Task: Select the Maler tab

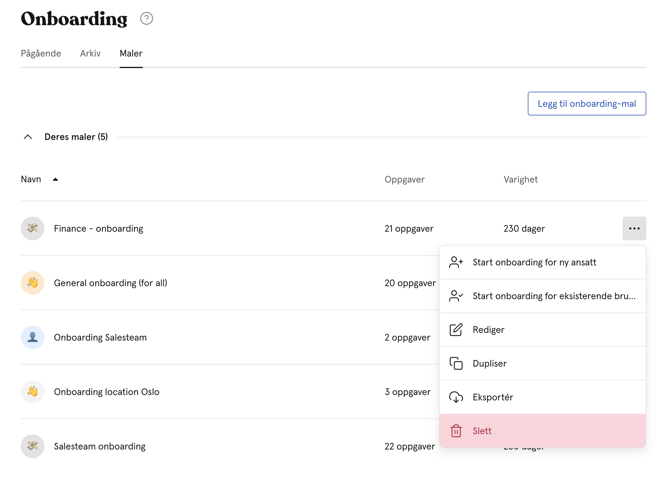Action: [131, 53]
